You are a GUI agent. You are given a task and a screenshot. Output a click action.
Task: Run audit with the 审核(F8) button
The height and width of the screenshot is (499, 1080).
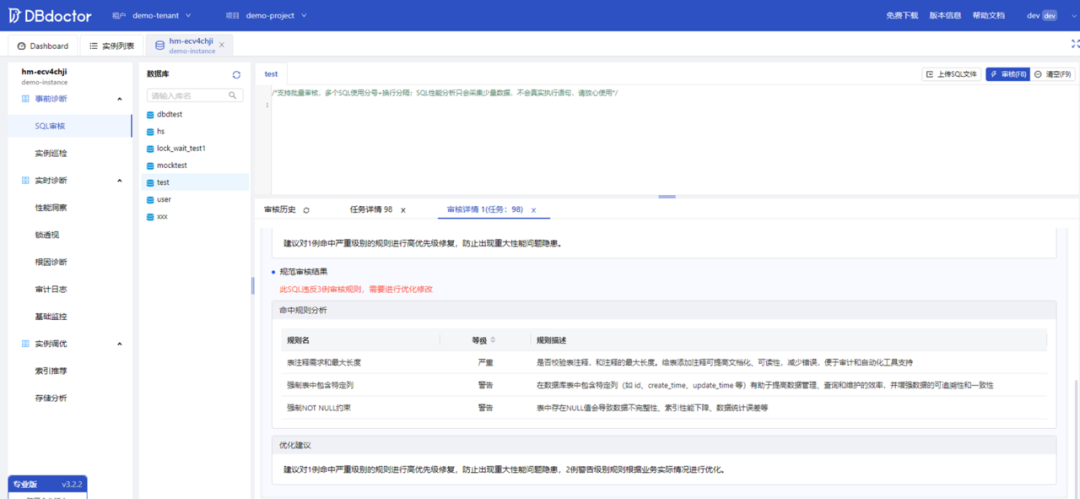coord(1008,74)
